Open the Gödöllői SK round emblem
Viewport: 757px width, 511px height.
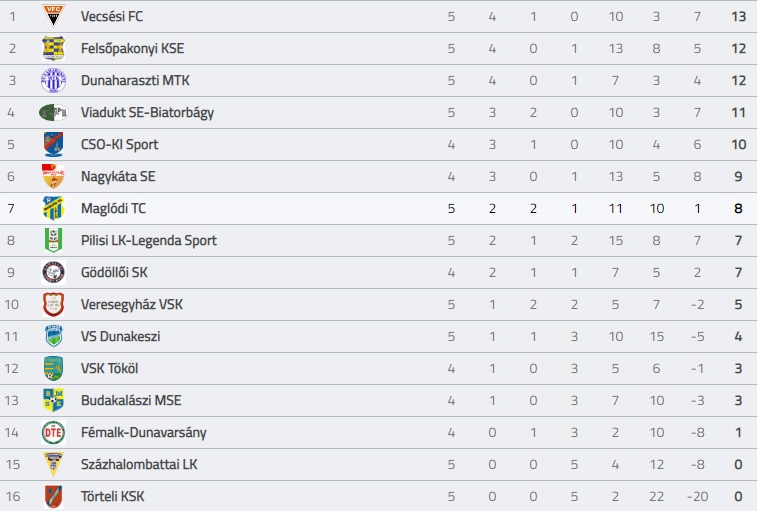pyautogui.click(x=53, y=272)
